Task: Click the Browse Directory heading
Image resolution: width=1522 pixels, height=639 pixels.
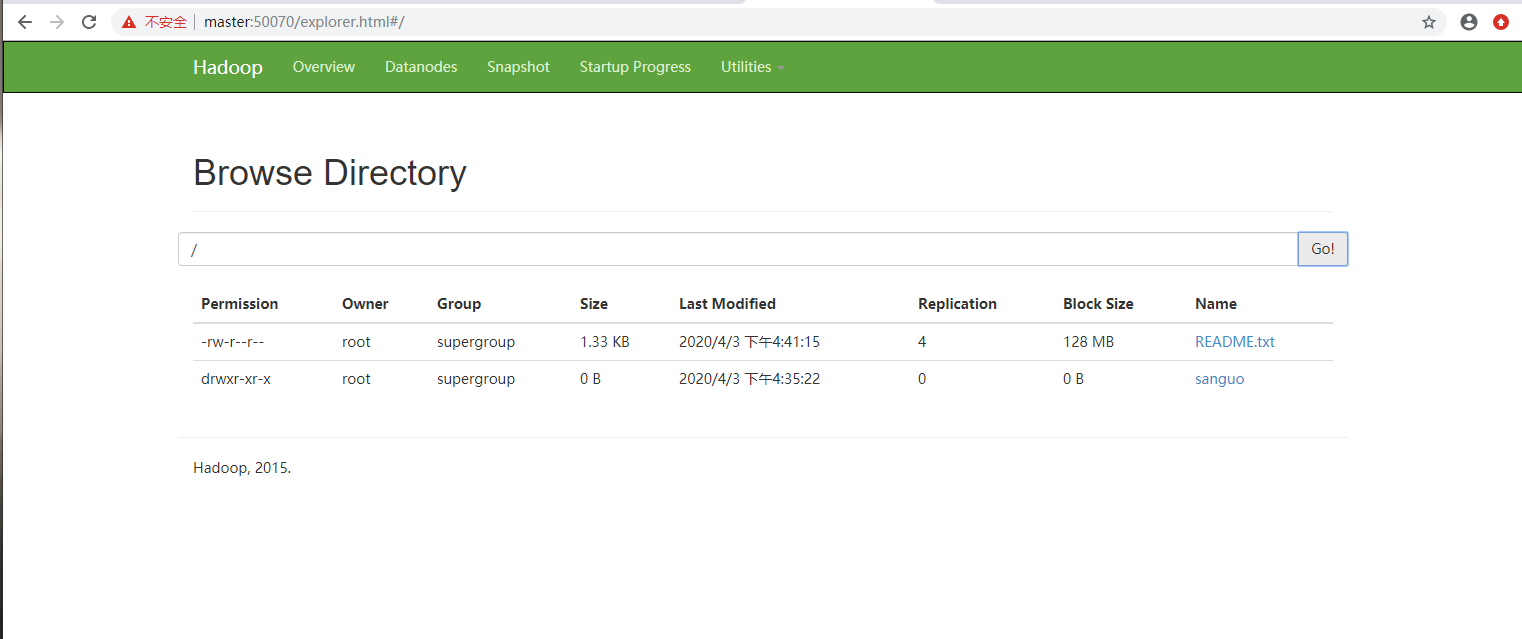Action: click(330, 173)
